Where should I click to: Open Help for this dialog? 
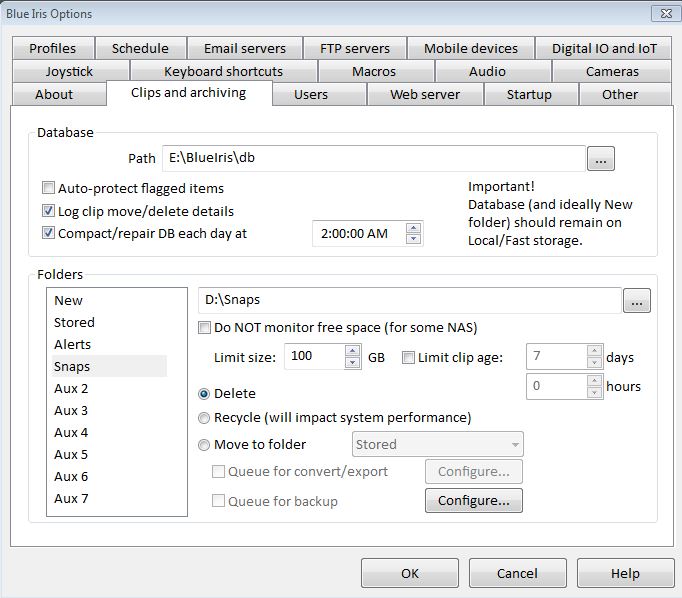[x=625, y=573]
